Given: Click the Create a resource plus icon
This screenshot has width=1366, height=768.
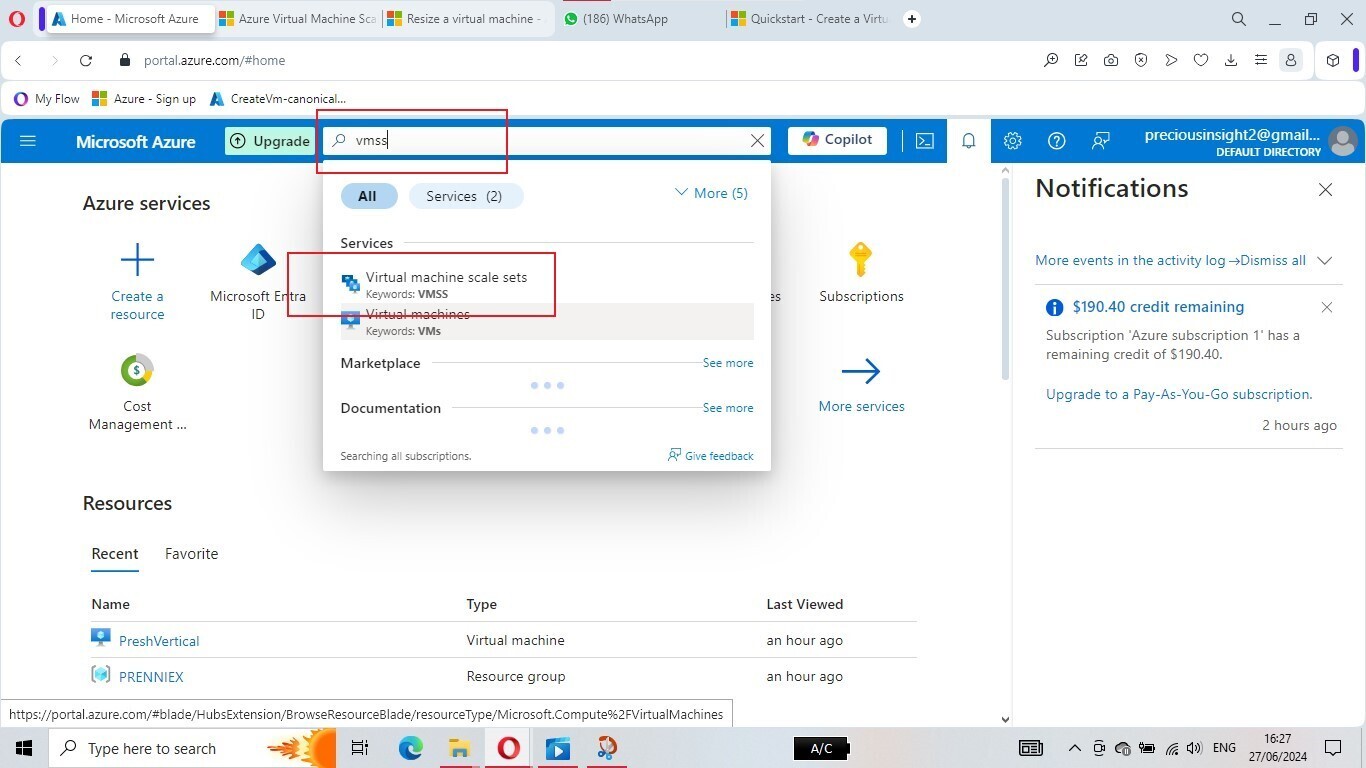Looking at the screenshot, I should [x=137, y=260].
